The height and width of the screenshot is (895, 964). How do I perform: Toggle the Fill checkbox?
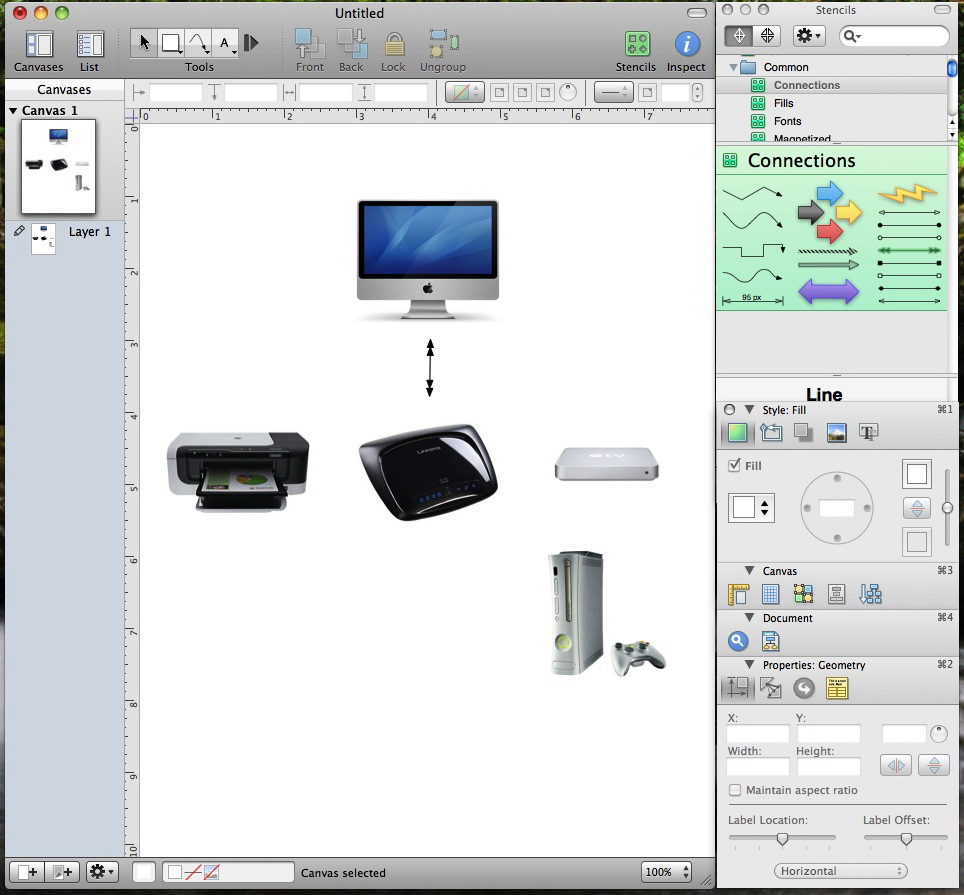[735, 466]
